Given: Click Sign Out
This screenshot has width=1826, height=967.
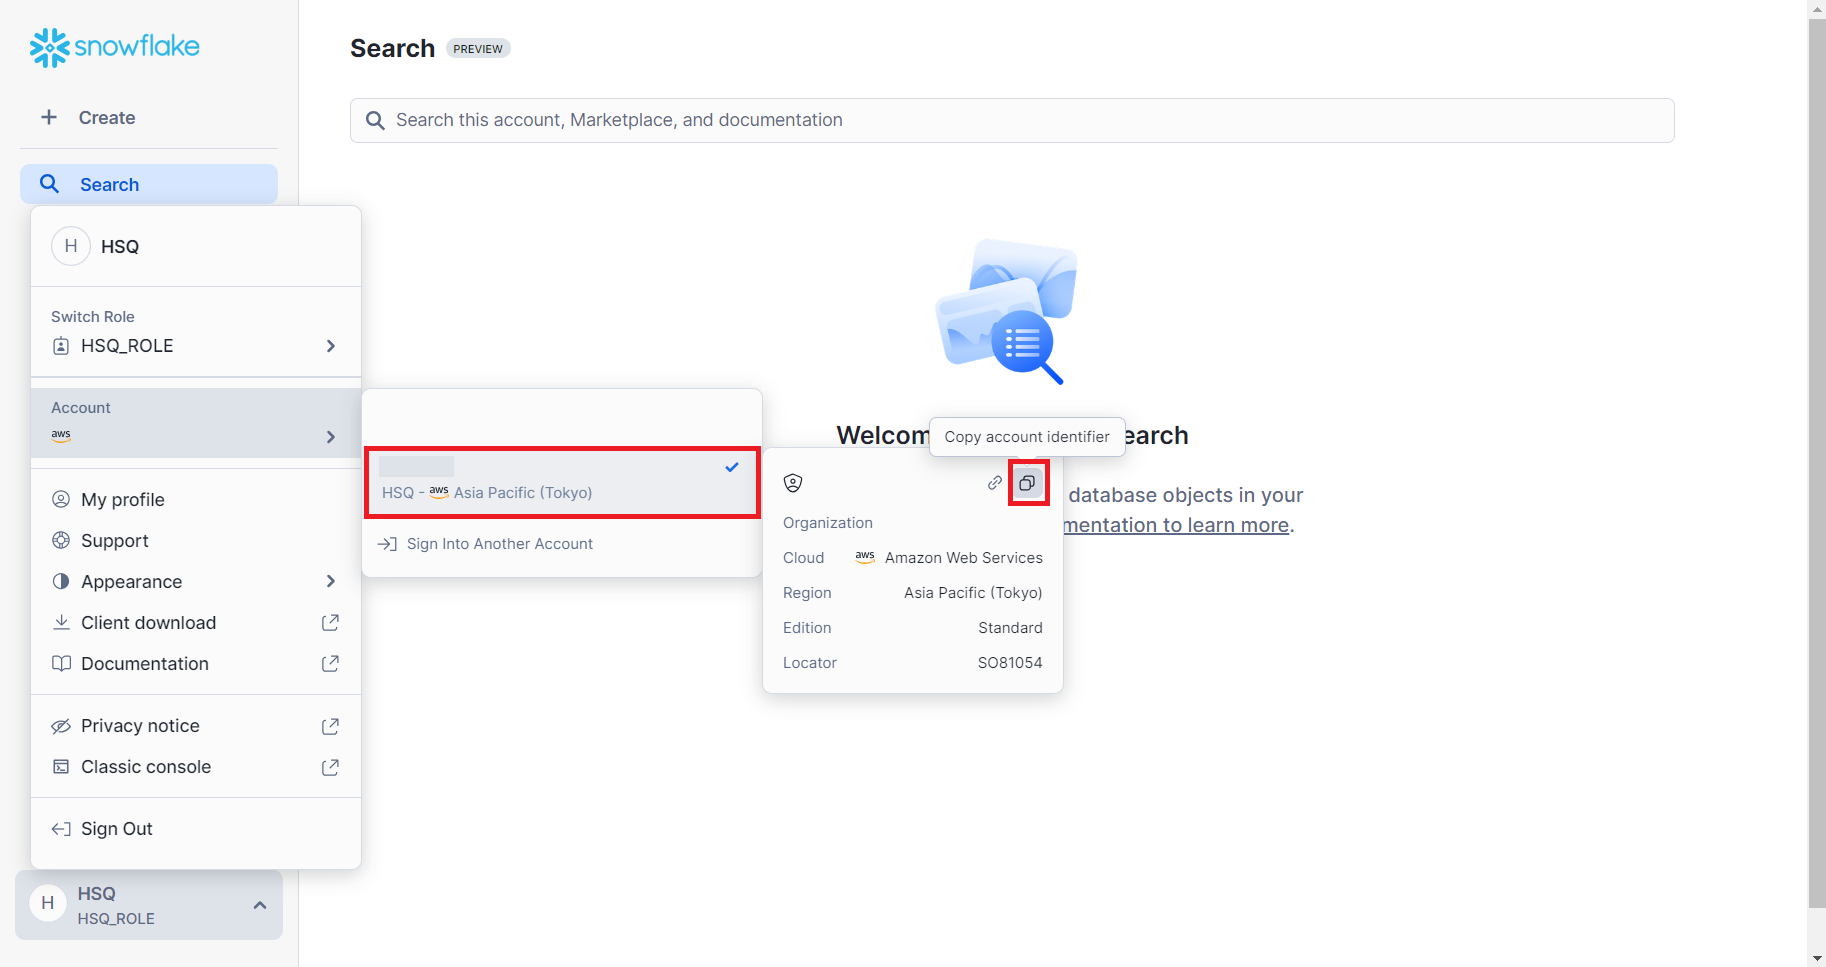Looking at the screenshot, I should click(116, 829).
